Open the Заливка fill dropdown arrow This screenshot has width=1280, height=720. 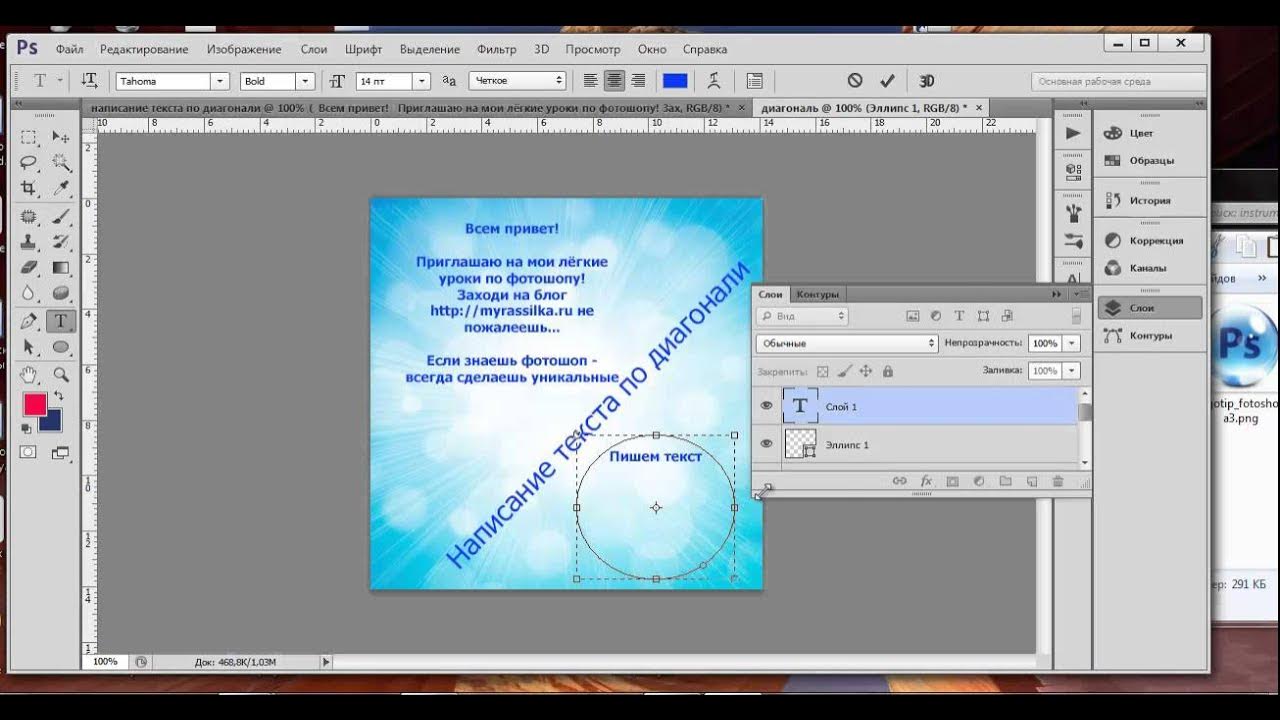pos(1072,370)
